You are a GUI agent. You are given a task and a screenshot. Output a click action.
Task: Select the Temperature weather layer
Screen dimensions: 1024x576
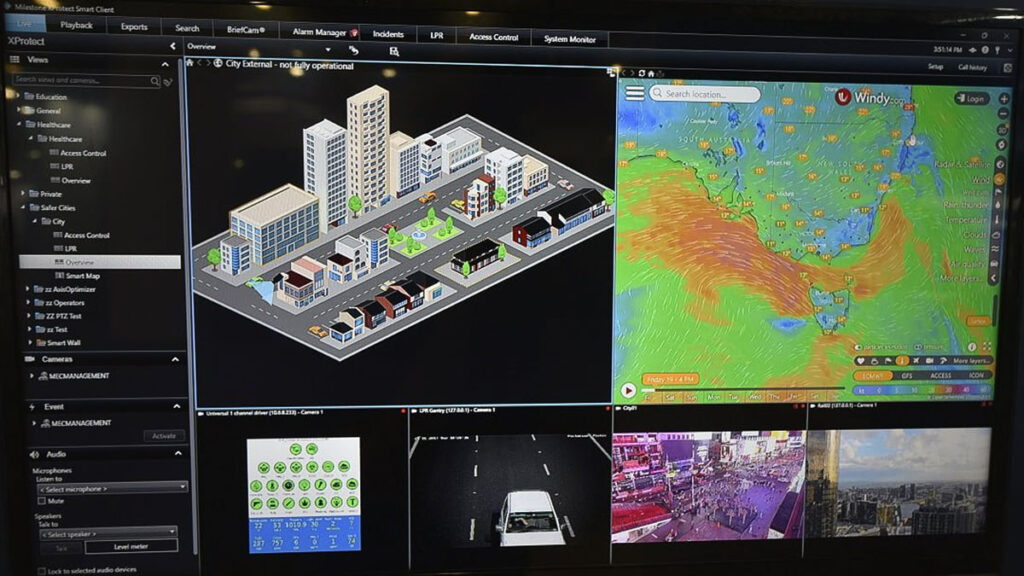coord(997,220)
